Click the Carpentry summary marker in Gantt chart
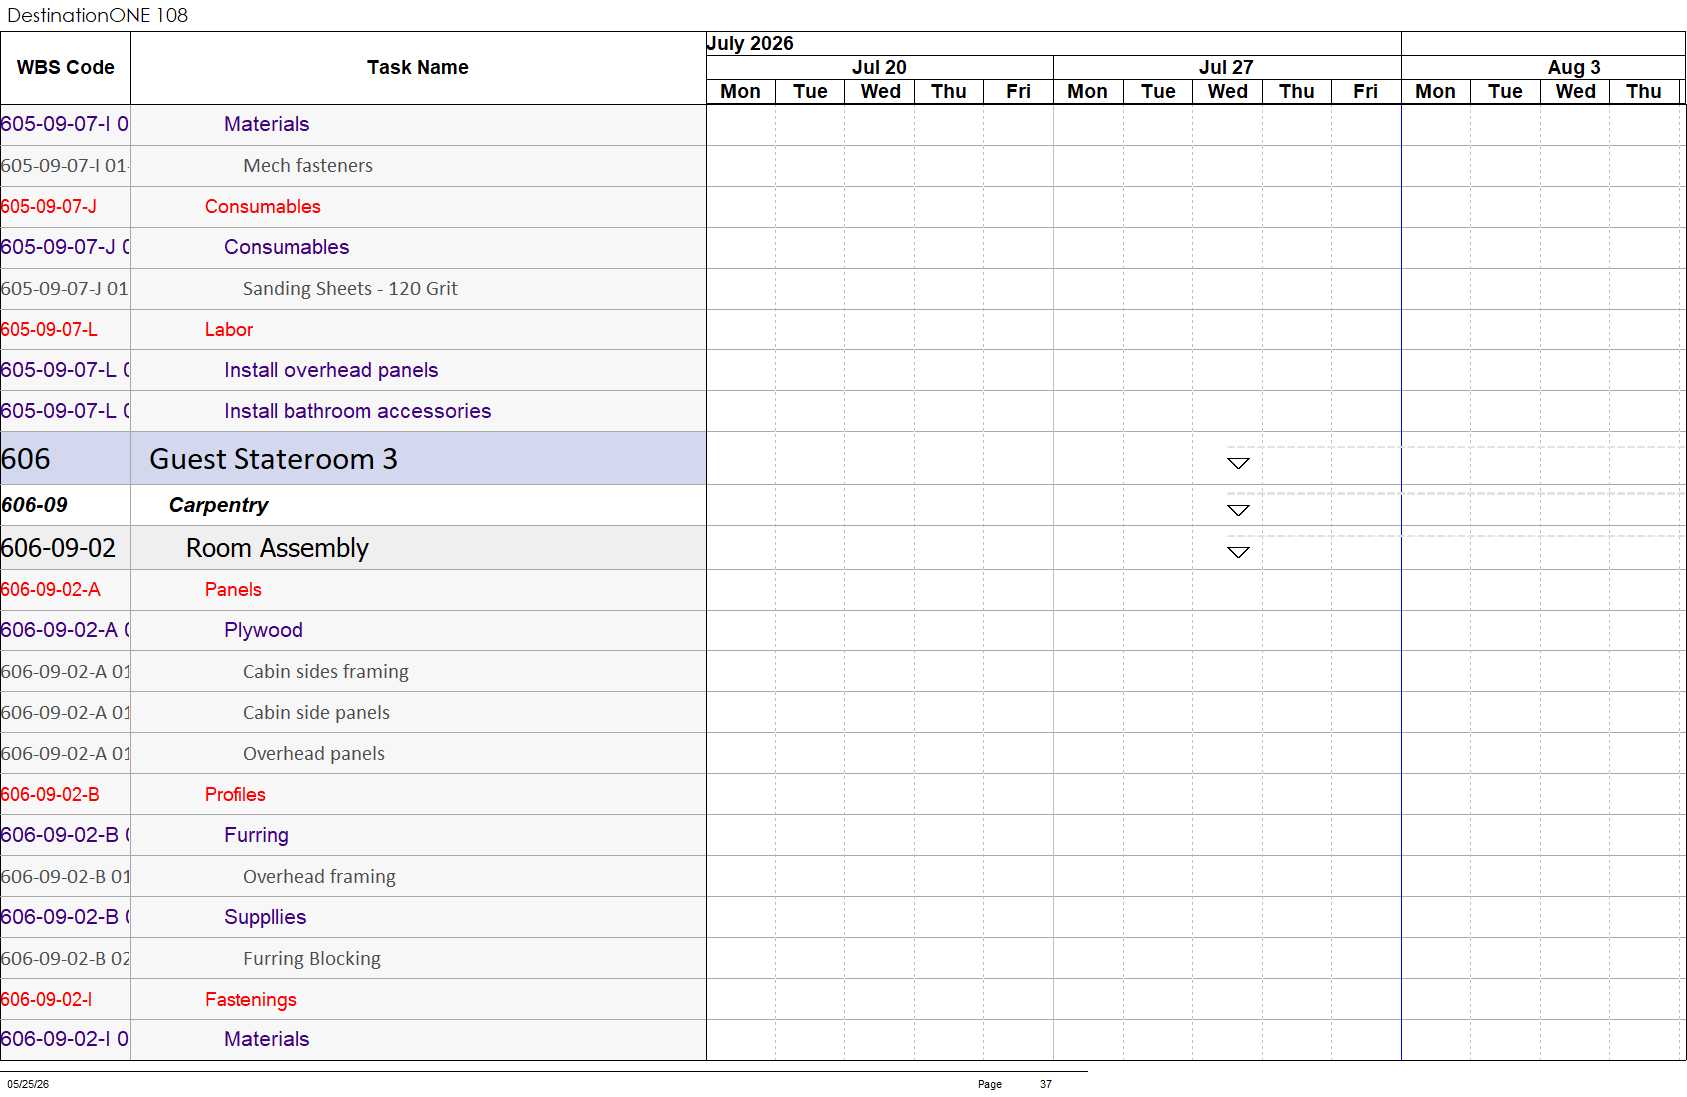 1238,510
